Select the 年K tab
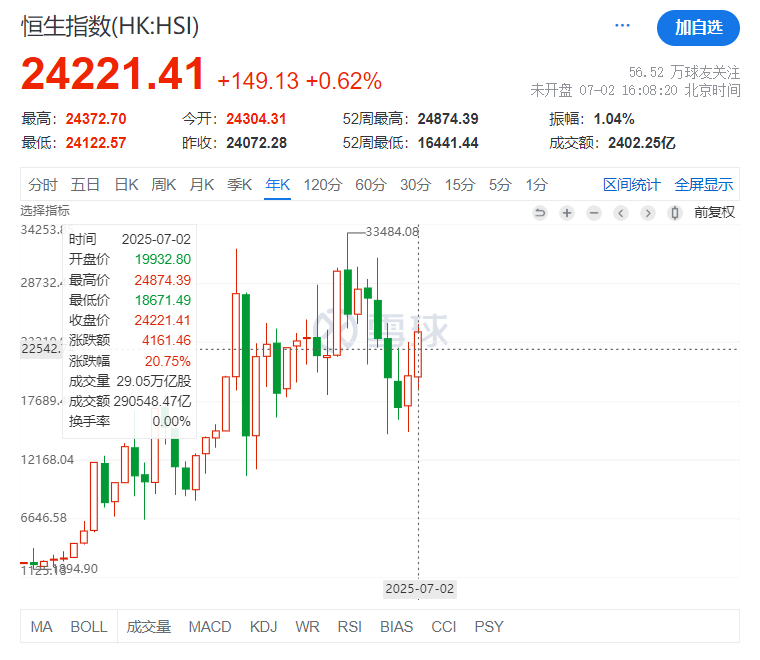 [278, 185]
